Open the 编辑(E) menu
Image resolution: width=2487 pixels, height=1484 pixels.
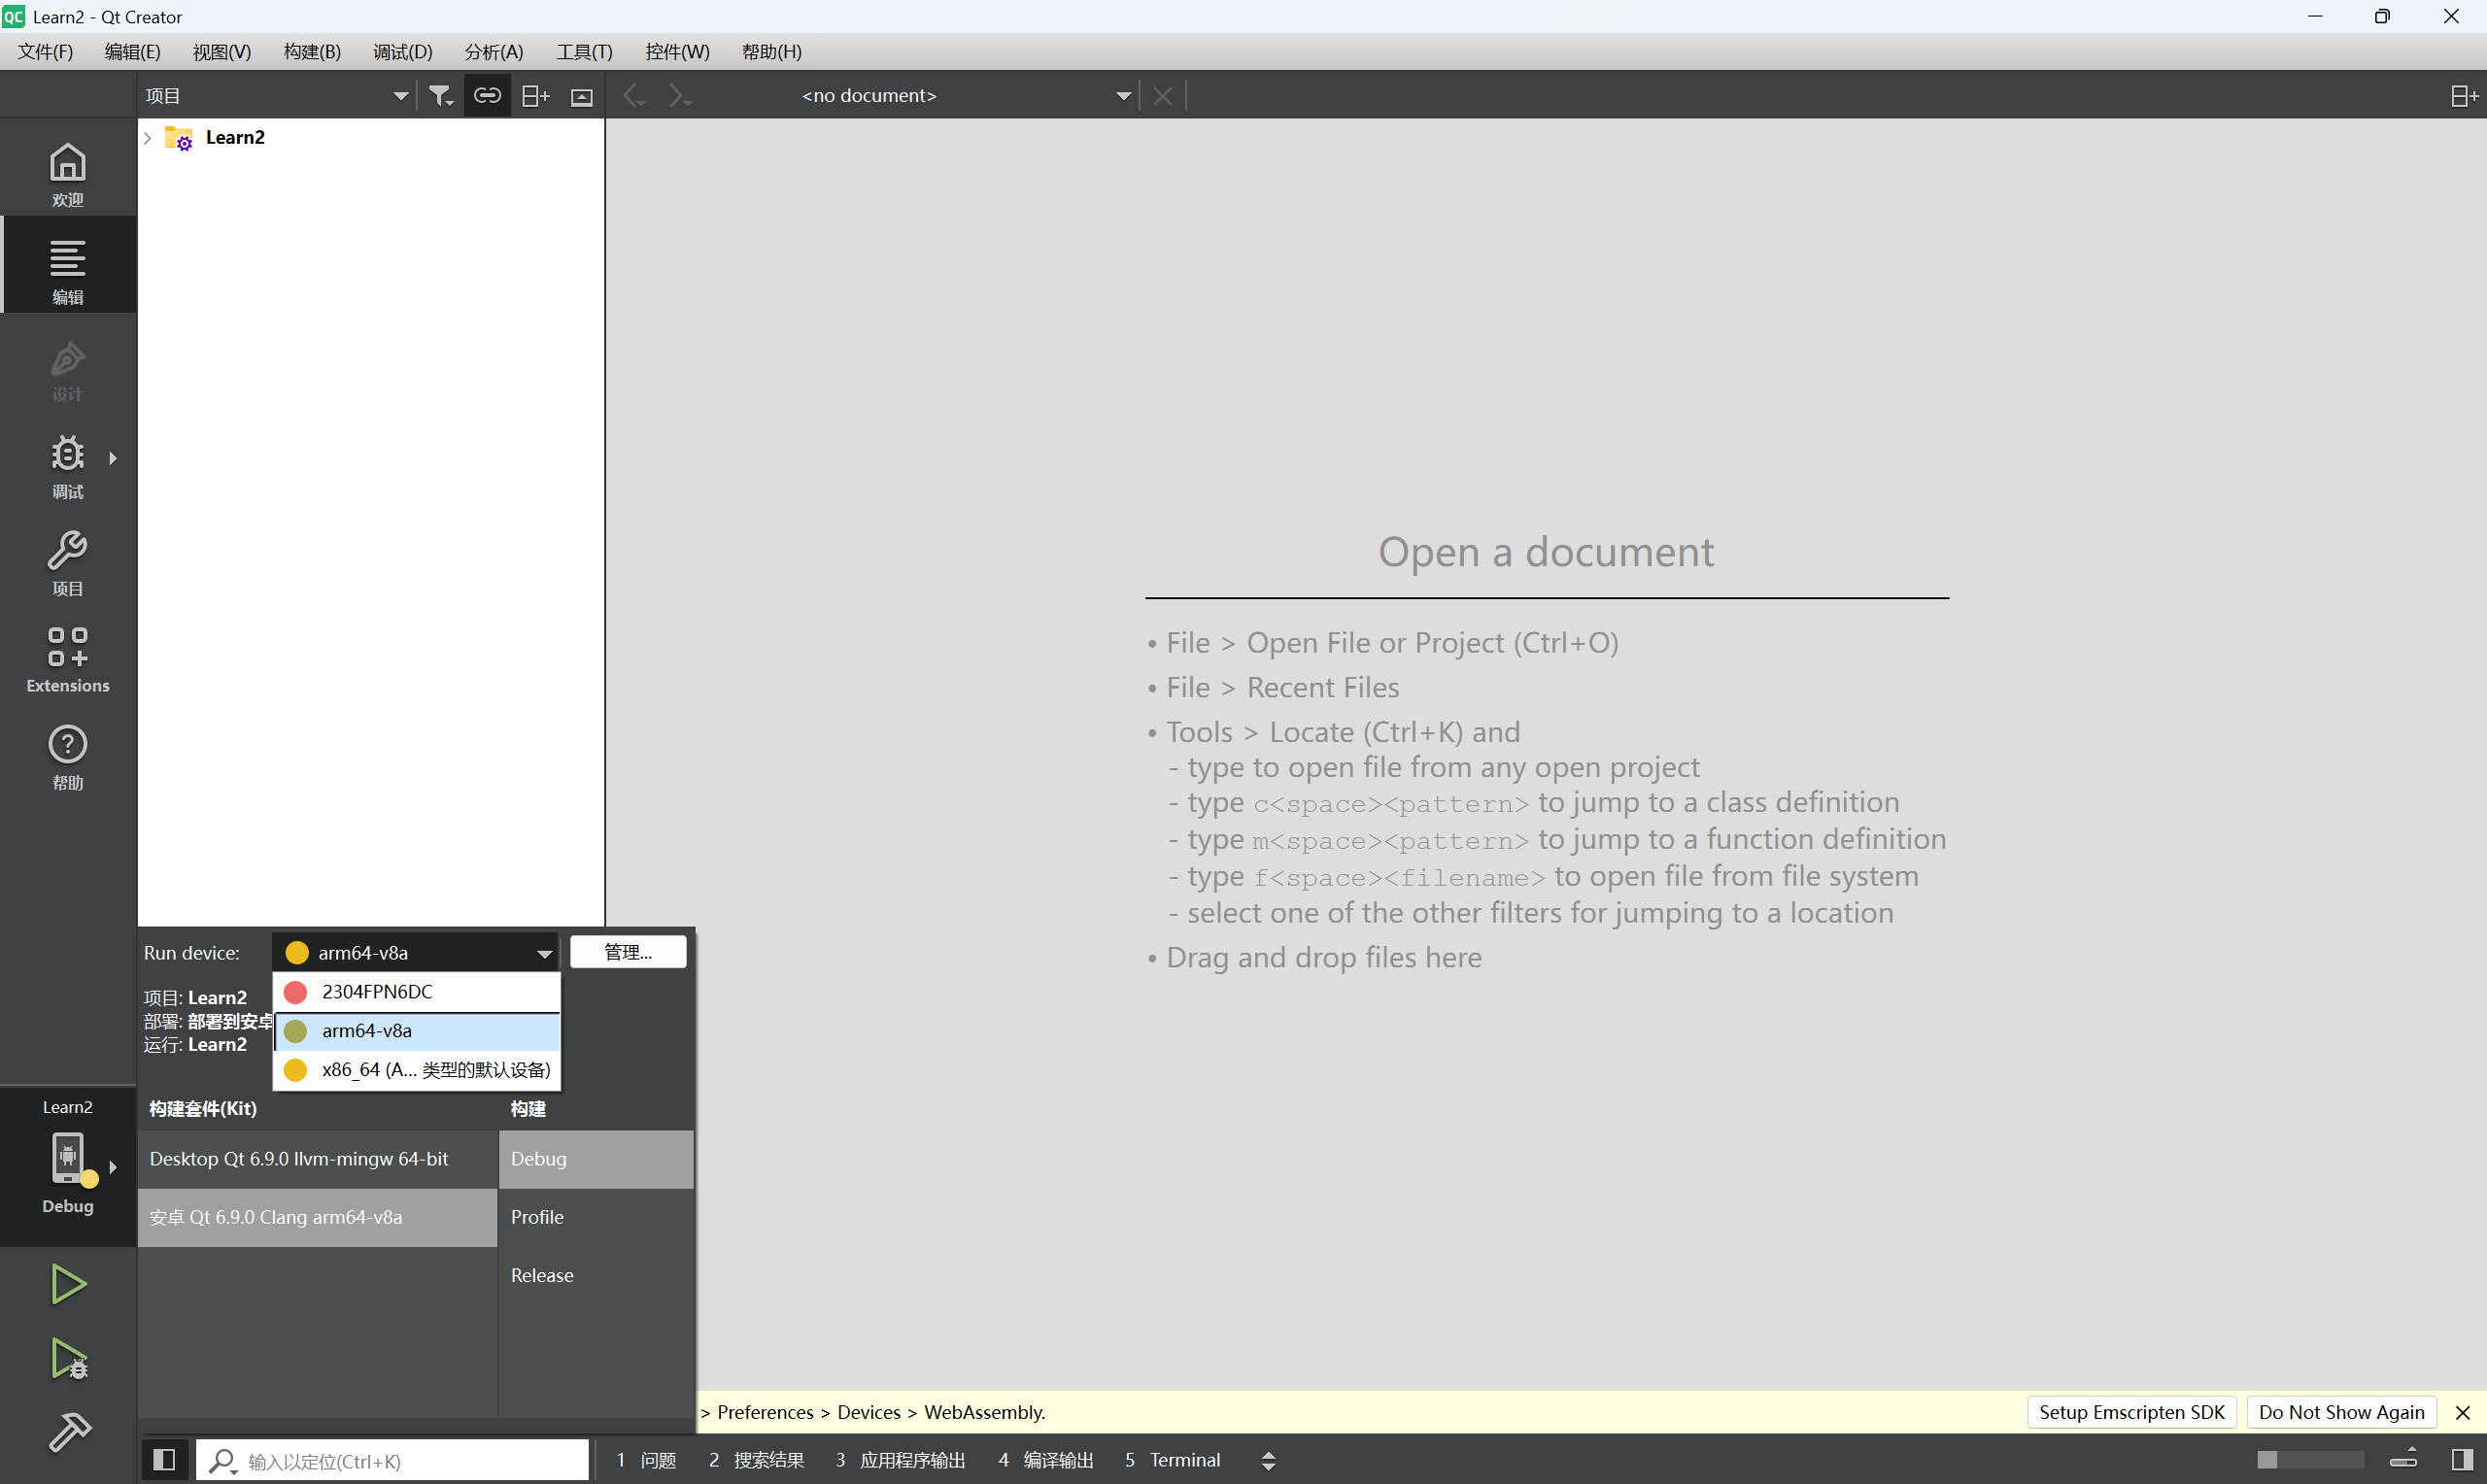coord(132,52)
